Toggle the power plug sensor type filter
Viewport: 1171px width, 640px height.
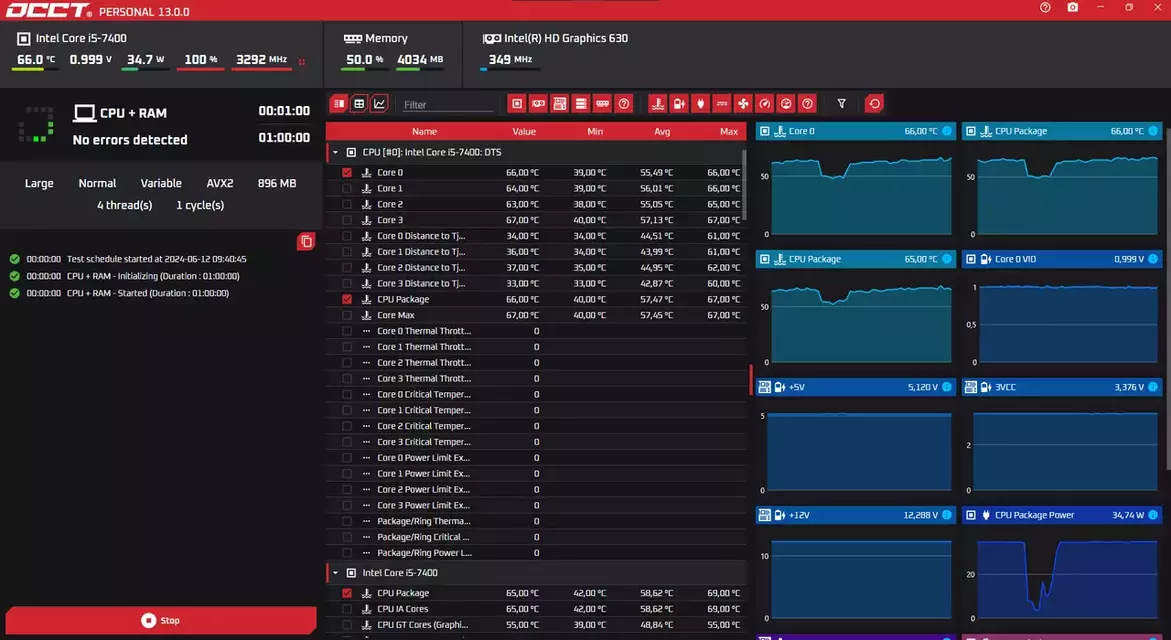pos(701,104)
